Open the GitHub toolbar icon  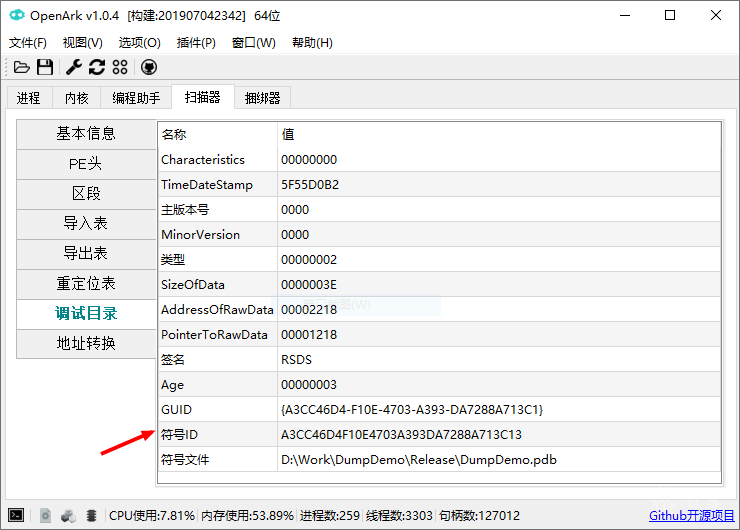pos(149,67)
